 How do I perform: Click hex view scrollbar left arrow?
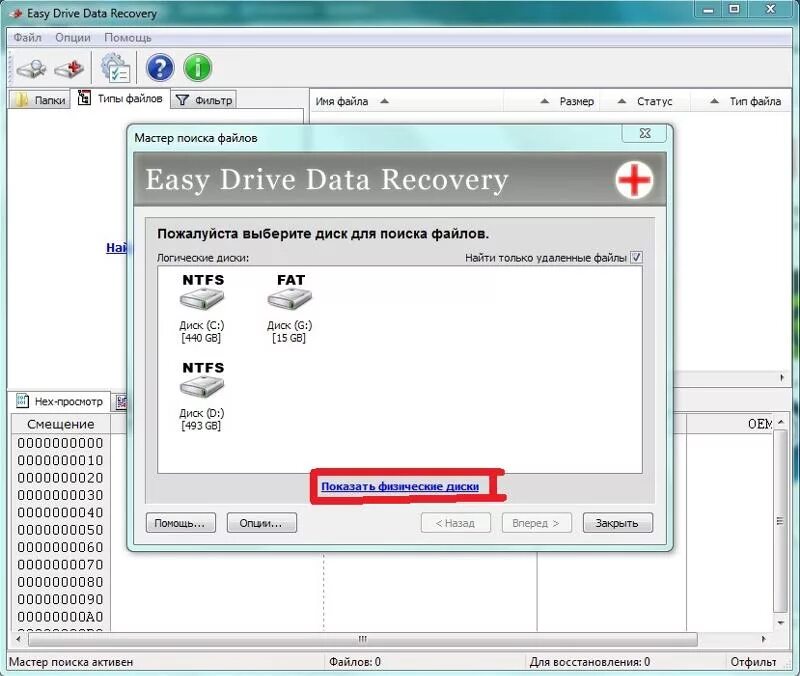pyautogui.click(x=18, y=639)
